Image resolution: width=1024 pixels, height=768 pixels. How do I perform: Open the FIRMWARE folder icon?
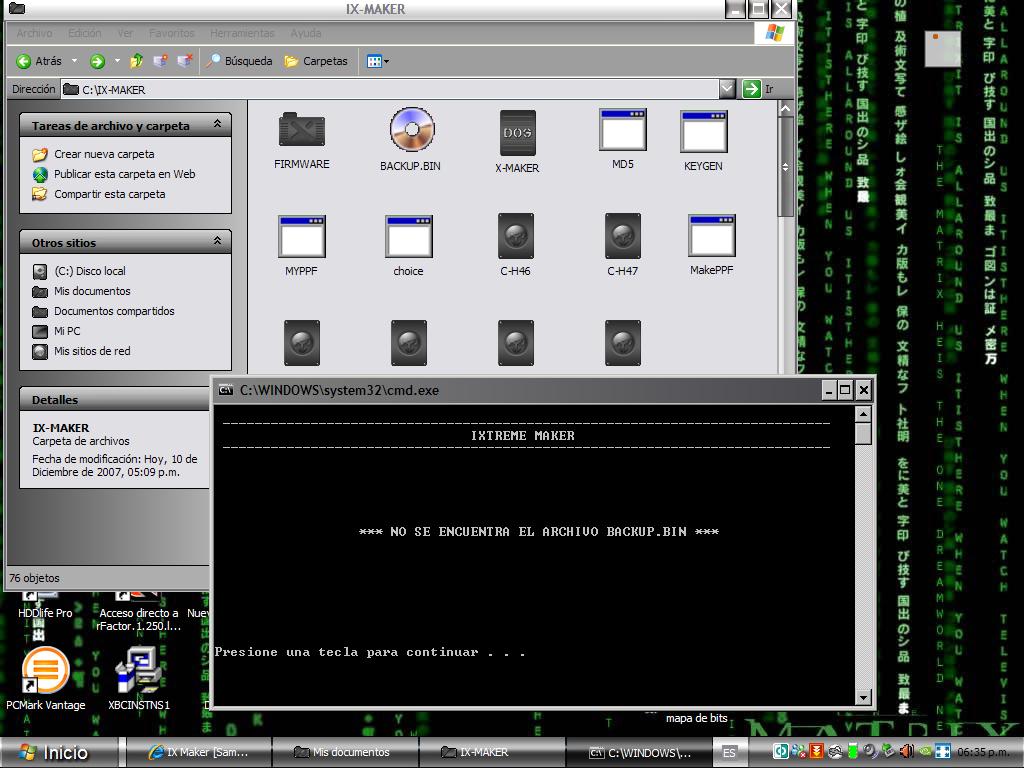tap(302, 129)
